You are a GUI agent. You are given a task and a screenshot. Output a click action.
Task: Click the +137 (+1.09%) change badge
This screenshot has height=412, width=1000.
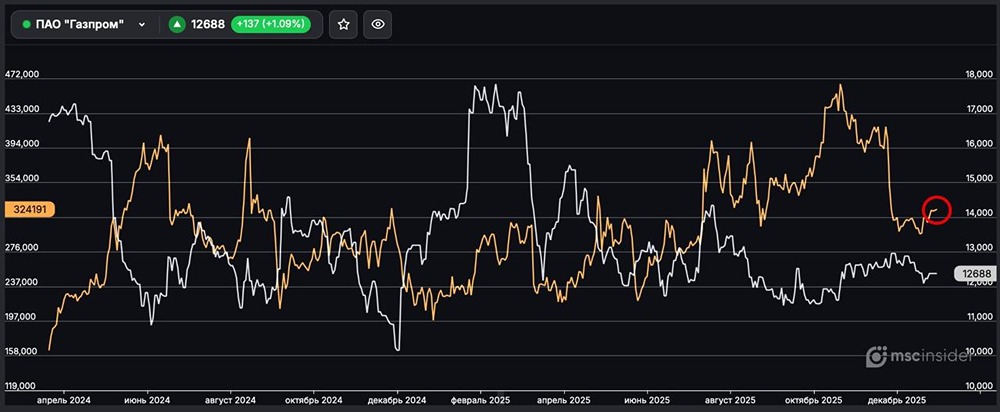pyautogui.click(x=270, y=24)
